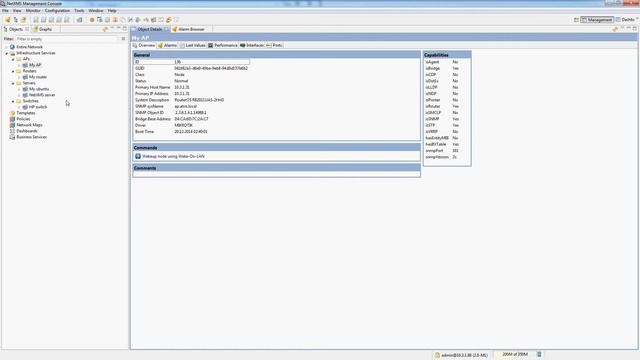Screen dimensions: 640x360
Task: Open the Alarms sub-tab
Action: [167, 45]
